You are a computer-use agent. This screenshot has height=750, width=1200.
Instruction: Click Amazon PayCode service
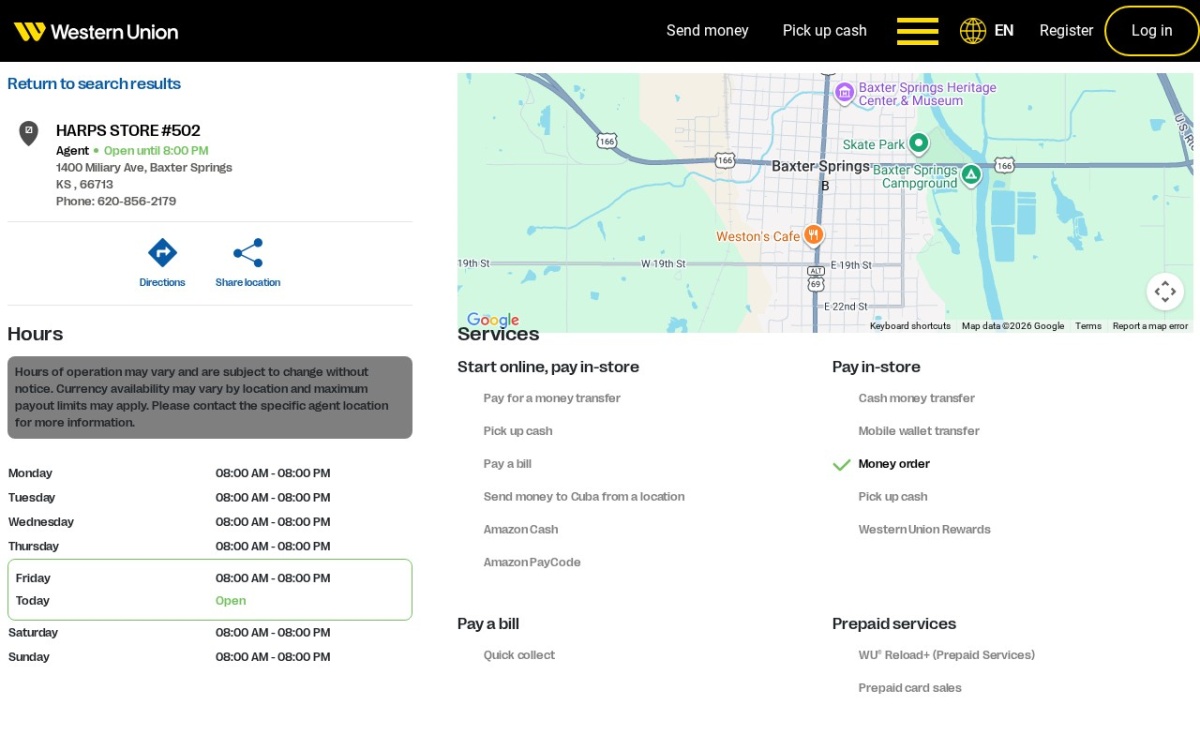point(532,563)
